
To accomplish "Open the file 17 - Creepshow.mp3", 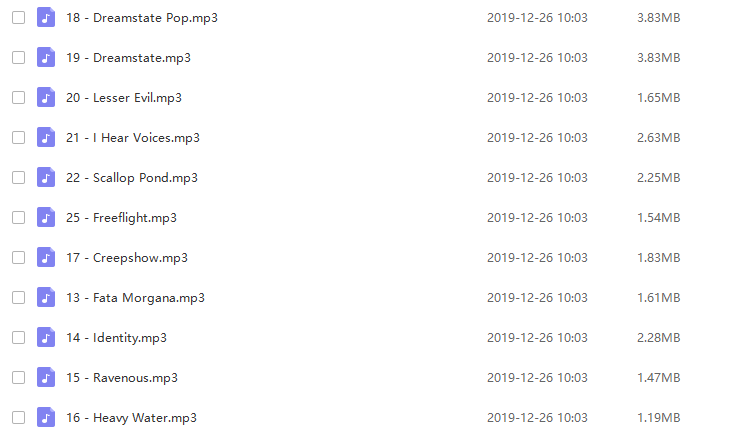I will coord(127,258).
